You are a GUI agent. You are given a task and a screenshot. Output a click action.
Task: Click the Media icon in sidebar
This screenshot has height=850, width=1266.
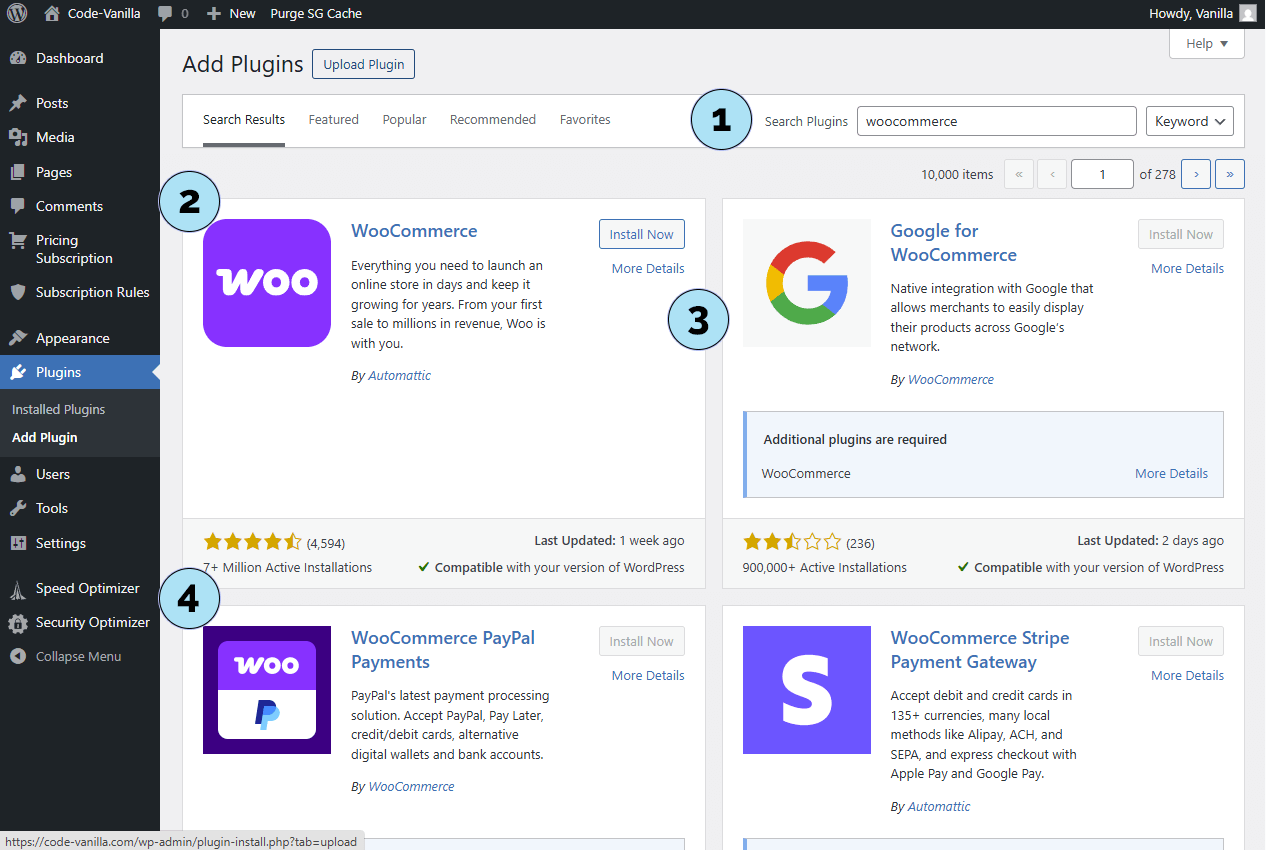point(18,137)
